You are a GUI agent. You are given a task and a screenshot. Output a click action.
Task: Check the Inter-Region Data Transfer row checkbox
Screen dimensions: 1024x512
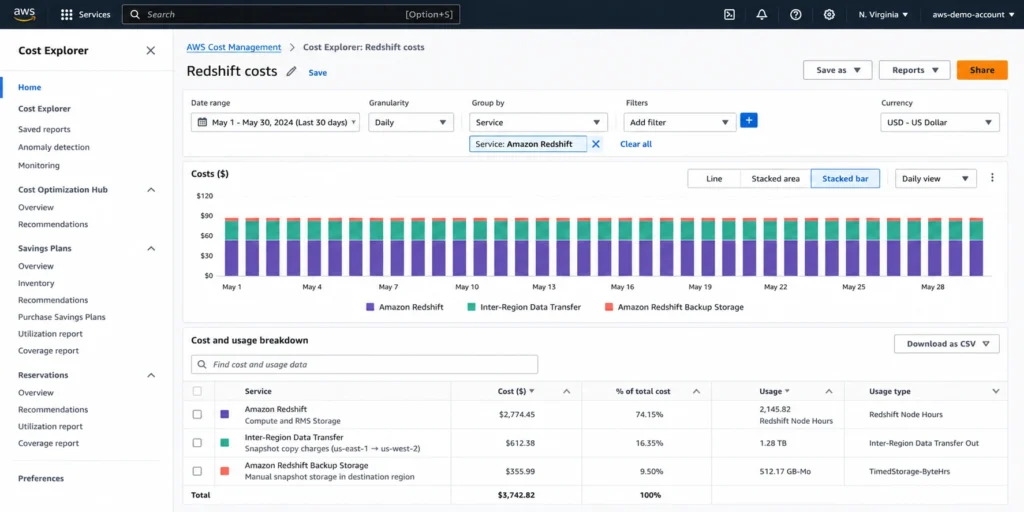click(197, 443)
